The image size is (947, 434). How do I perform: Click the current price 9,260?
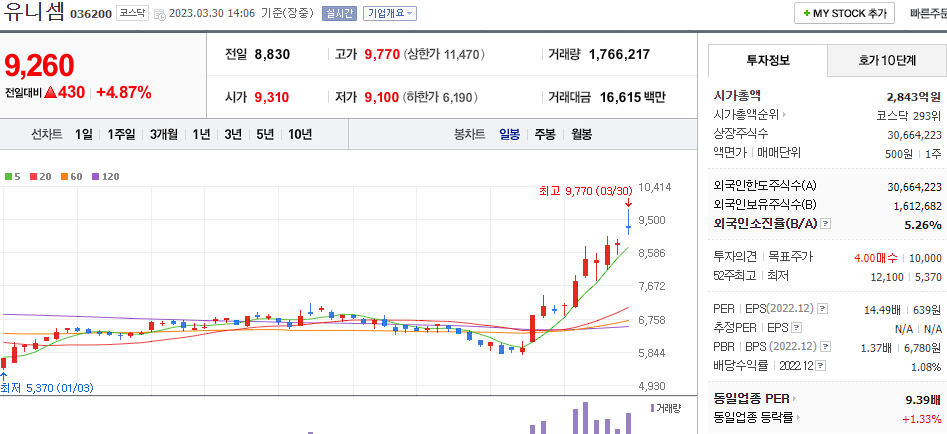tap(39, 66)
